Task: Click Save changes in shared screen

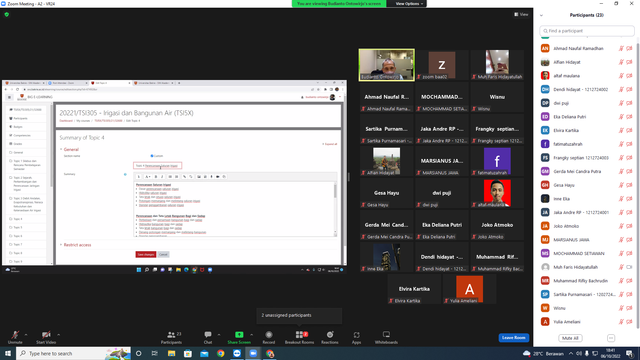Action: tap(146, 254)
